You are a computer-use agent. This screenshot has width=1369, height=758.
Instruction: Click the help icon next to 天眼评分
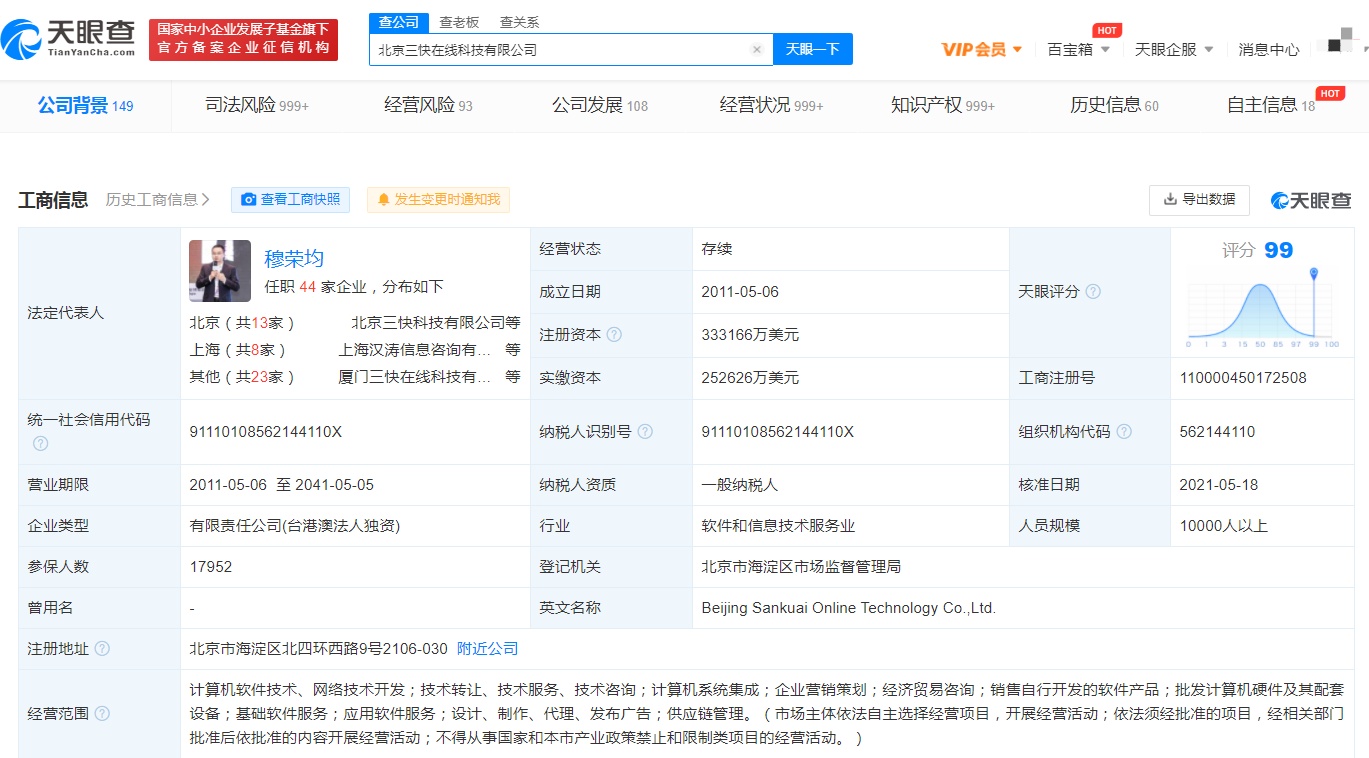point(1093,292)
